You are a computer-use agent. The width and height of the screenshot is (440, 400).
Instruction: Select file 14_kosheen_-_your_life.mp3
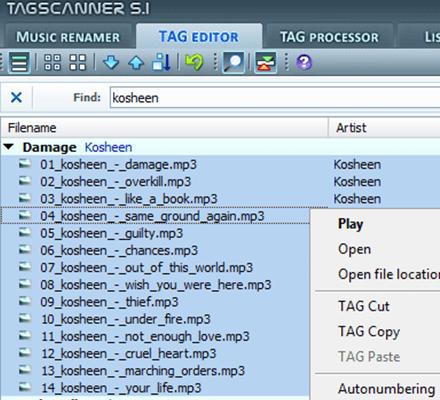[121, 388]
